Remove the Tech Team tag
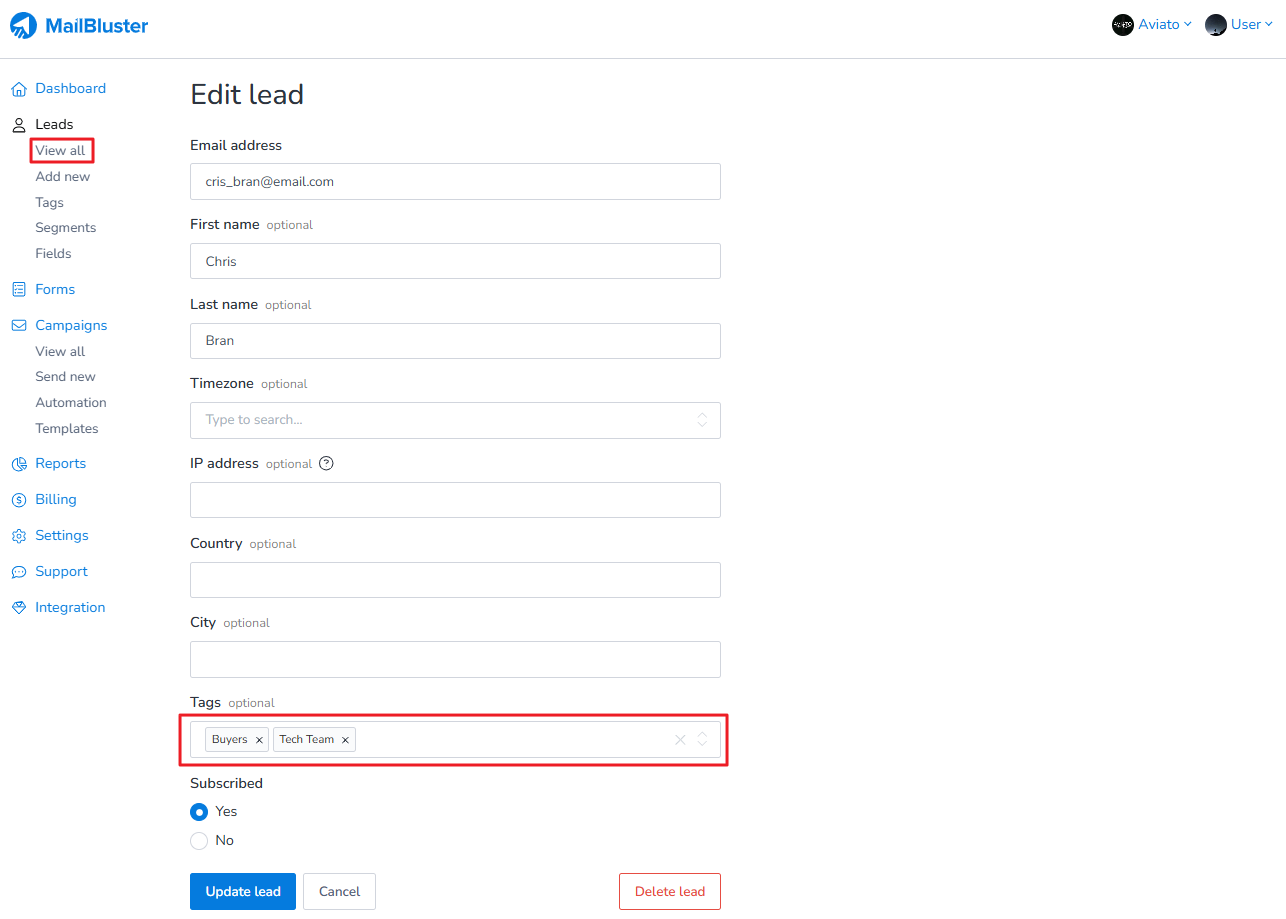This screenshot has height=919, width=1286. point(345,740)
